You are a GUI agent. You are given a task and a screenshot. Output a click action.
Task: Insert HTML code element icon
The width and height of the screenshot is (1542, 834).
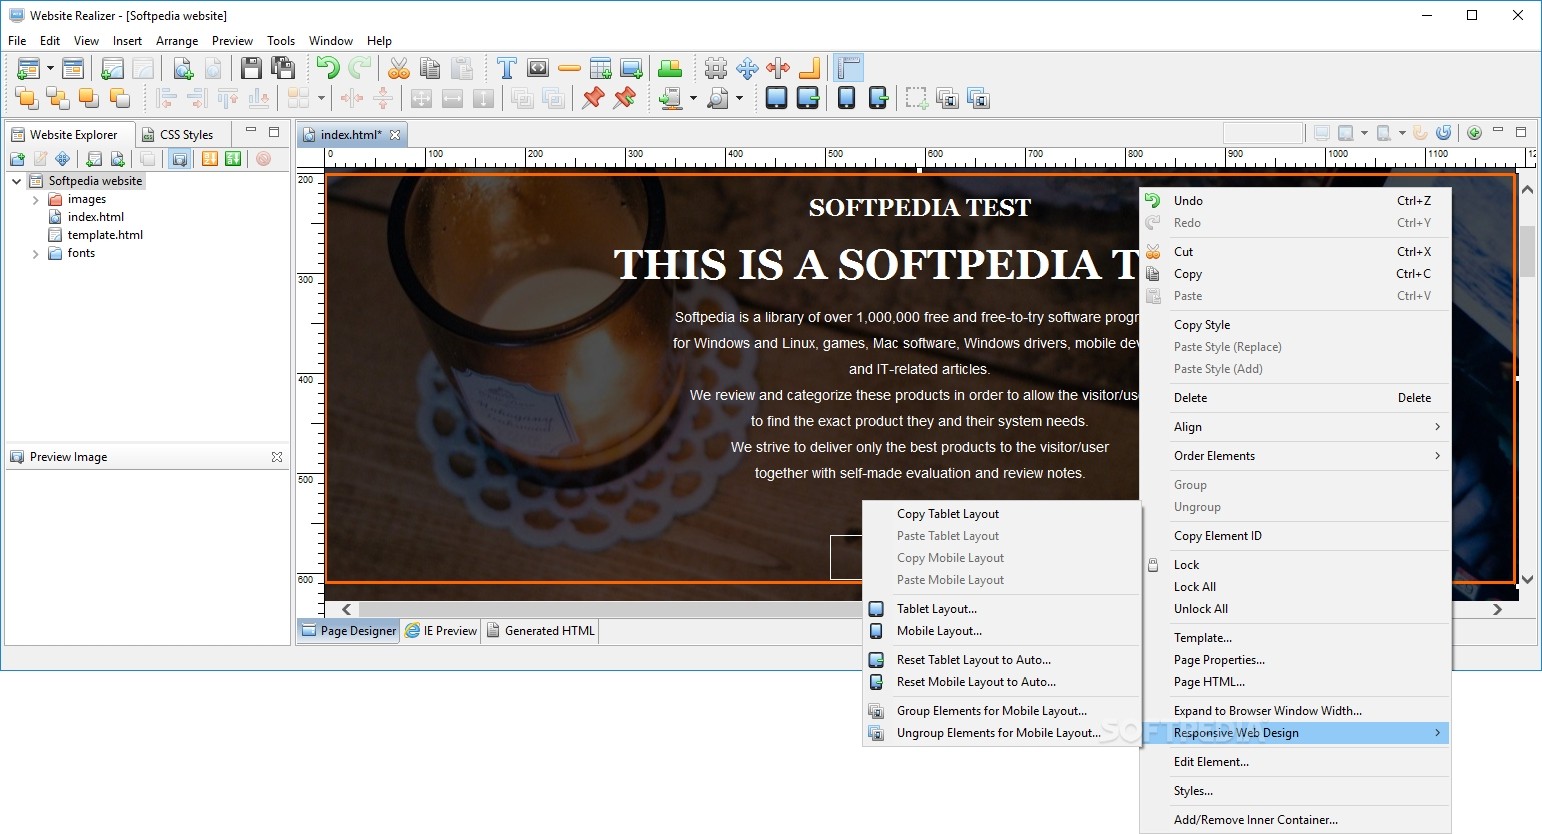[538, 68]
